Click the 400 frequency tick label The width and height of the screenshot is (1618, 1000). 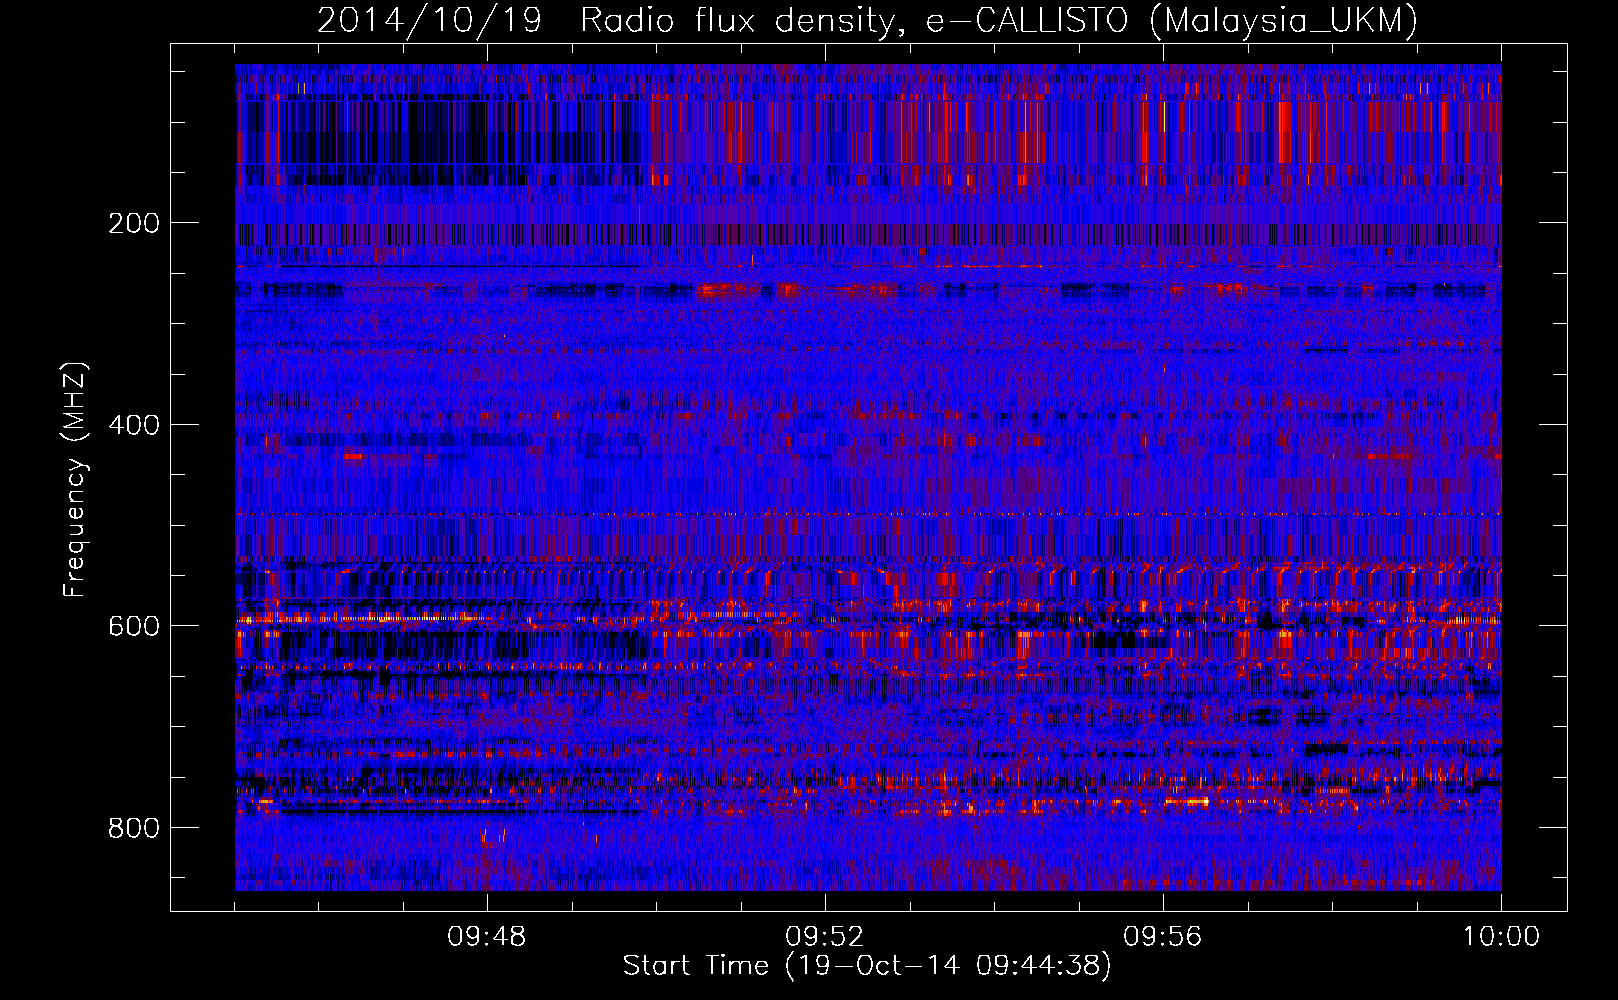[x=134, y=425]
